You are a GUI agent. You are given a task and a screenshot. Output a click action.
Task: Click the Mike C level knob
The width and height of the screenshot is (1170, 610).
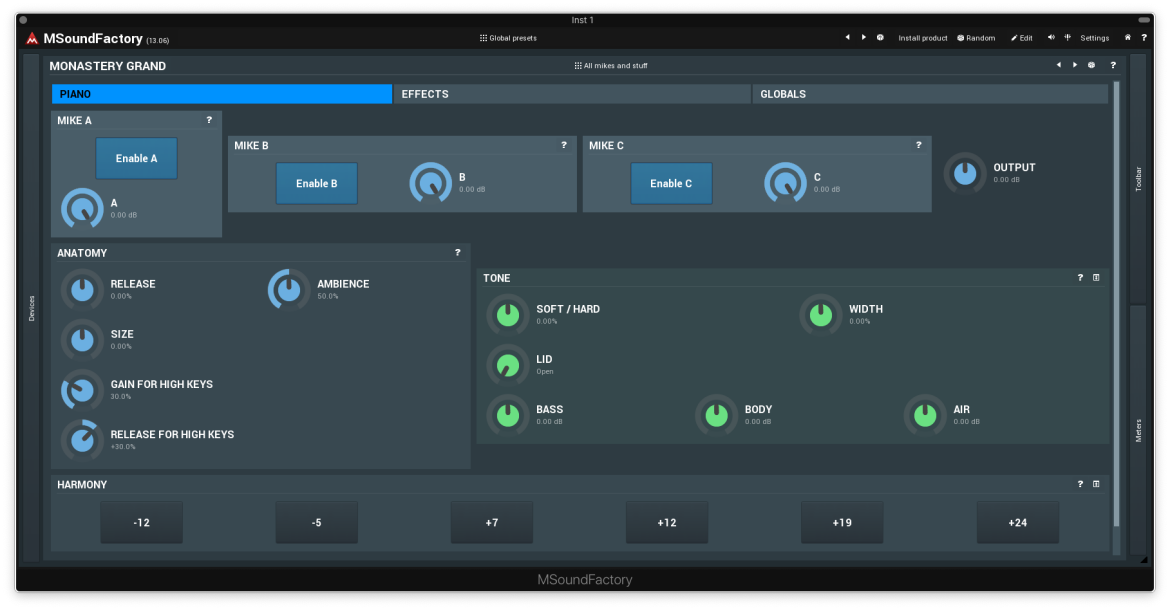(785, 183)
